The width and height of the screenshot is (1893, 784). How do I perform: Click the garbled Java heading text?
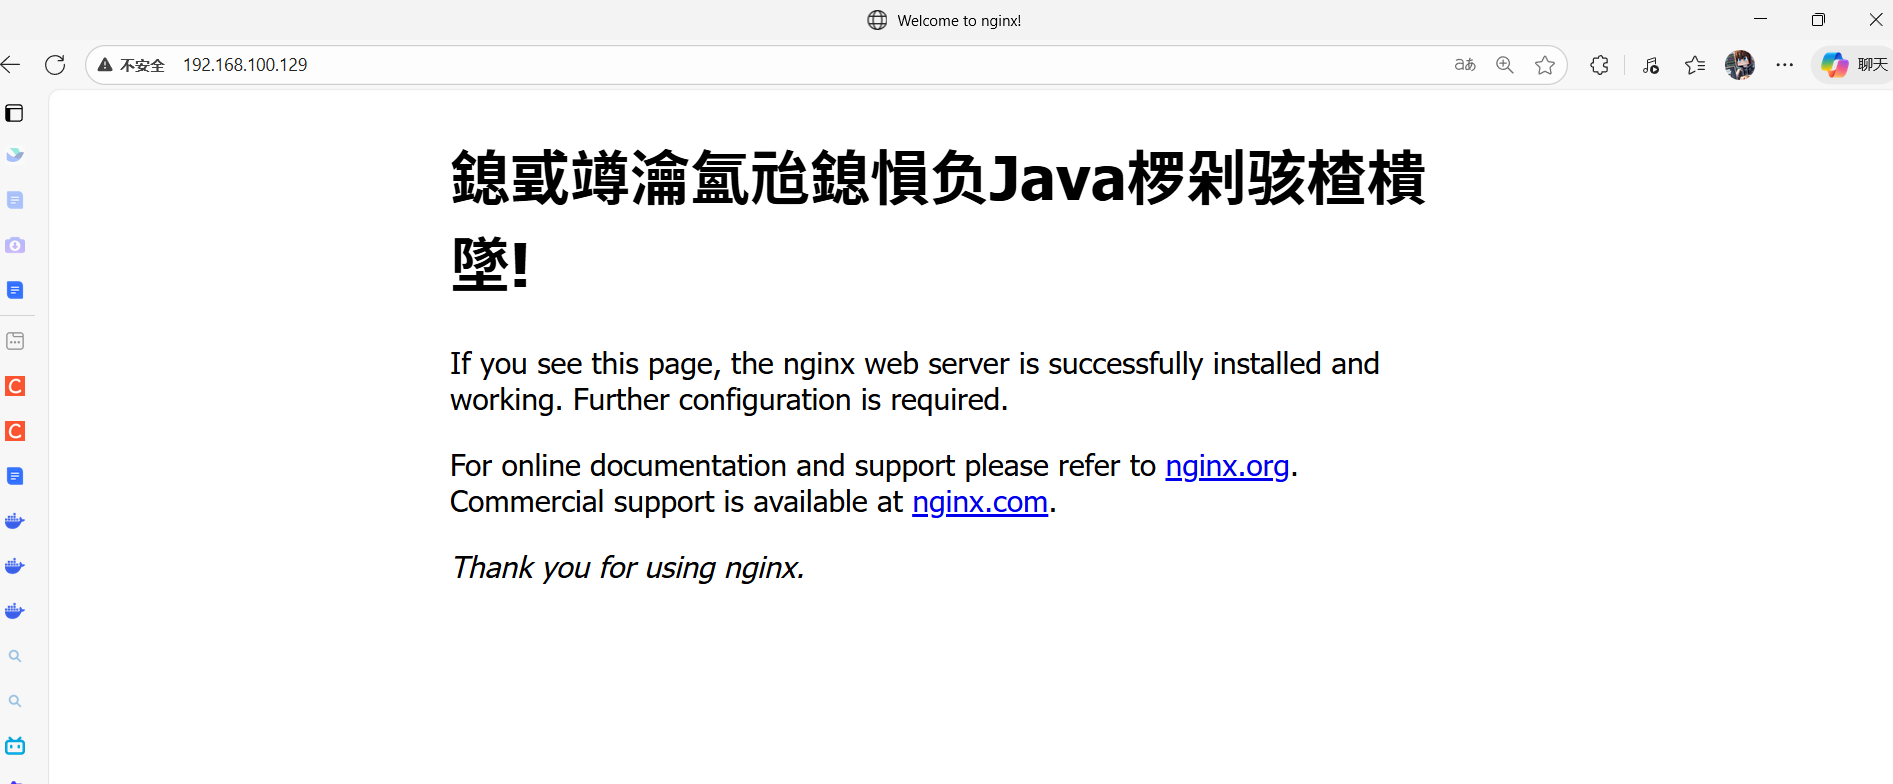pyautogui.click(x=937, y=220)
